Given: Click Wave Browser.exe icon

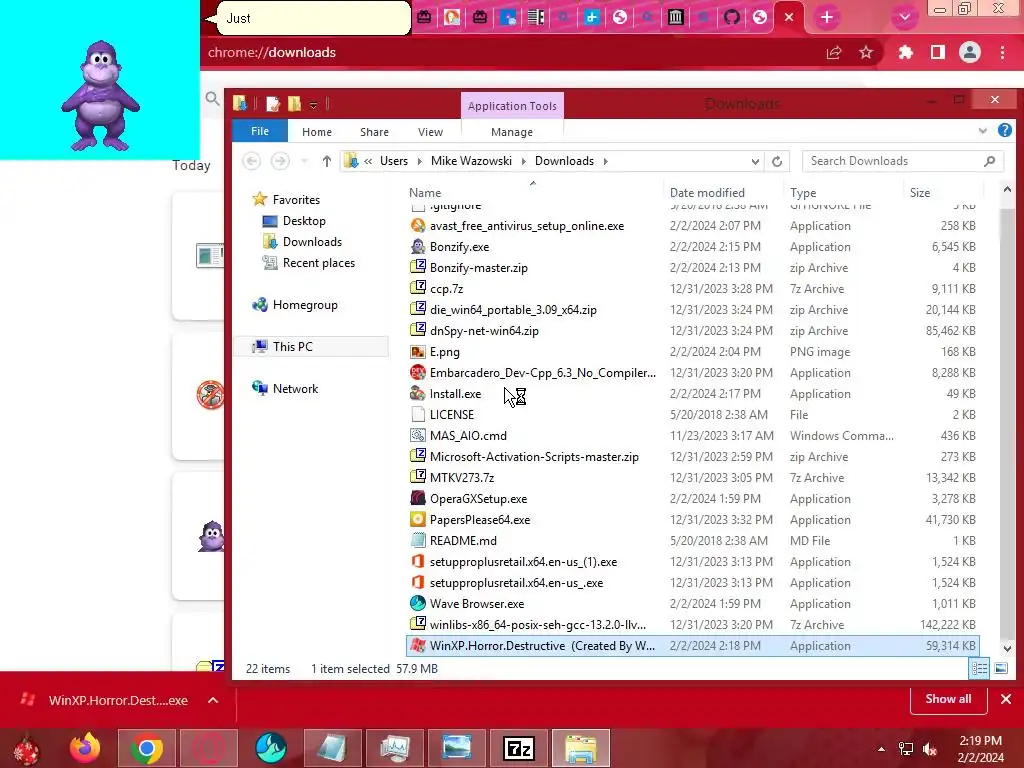Looking at the screenshot, I should point(417,603).
